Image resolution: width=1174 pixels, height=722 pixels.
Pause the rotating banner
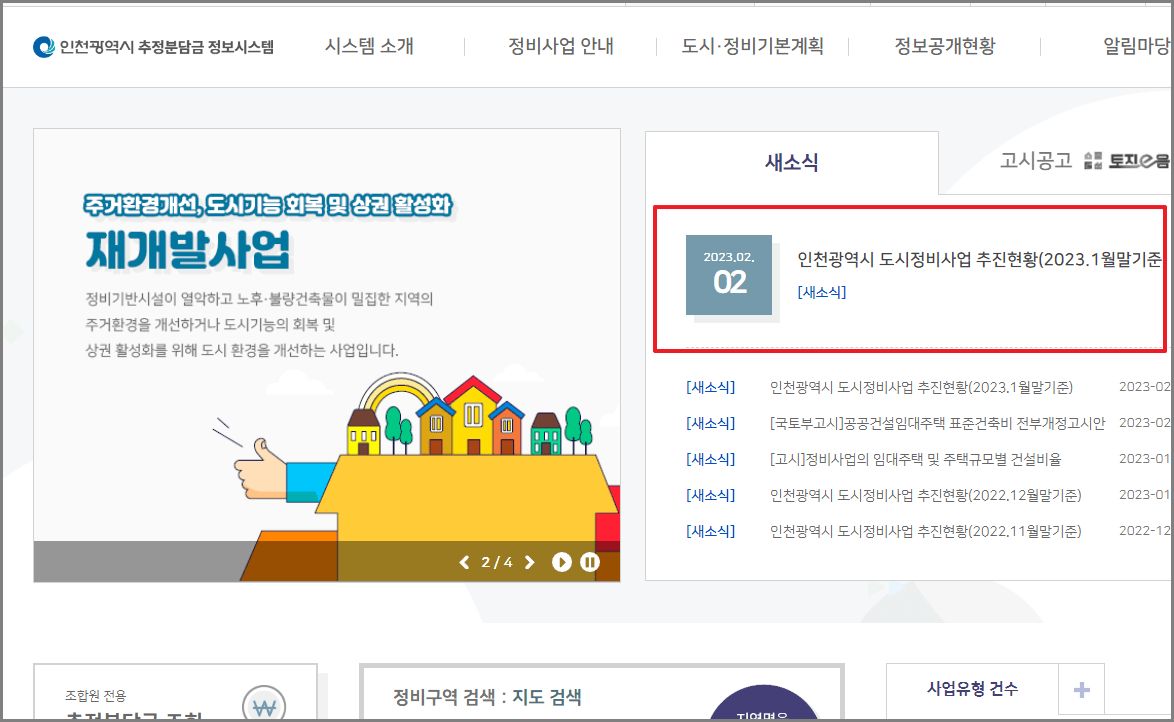tap(590, 561)
